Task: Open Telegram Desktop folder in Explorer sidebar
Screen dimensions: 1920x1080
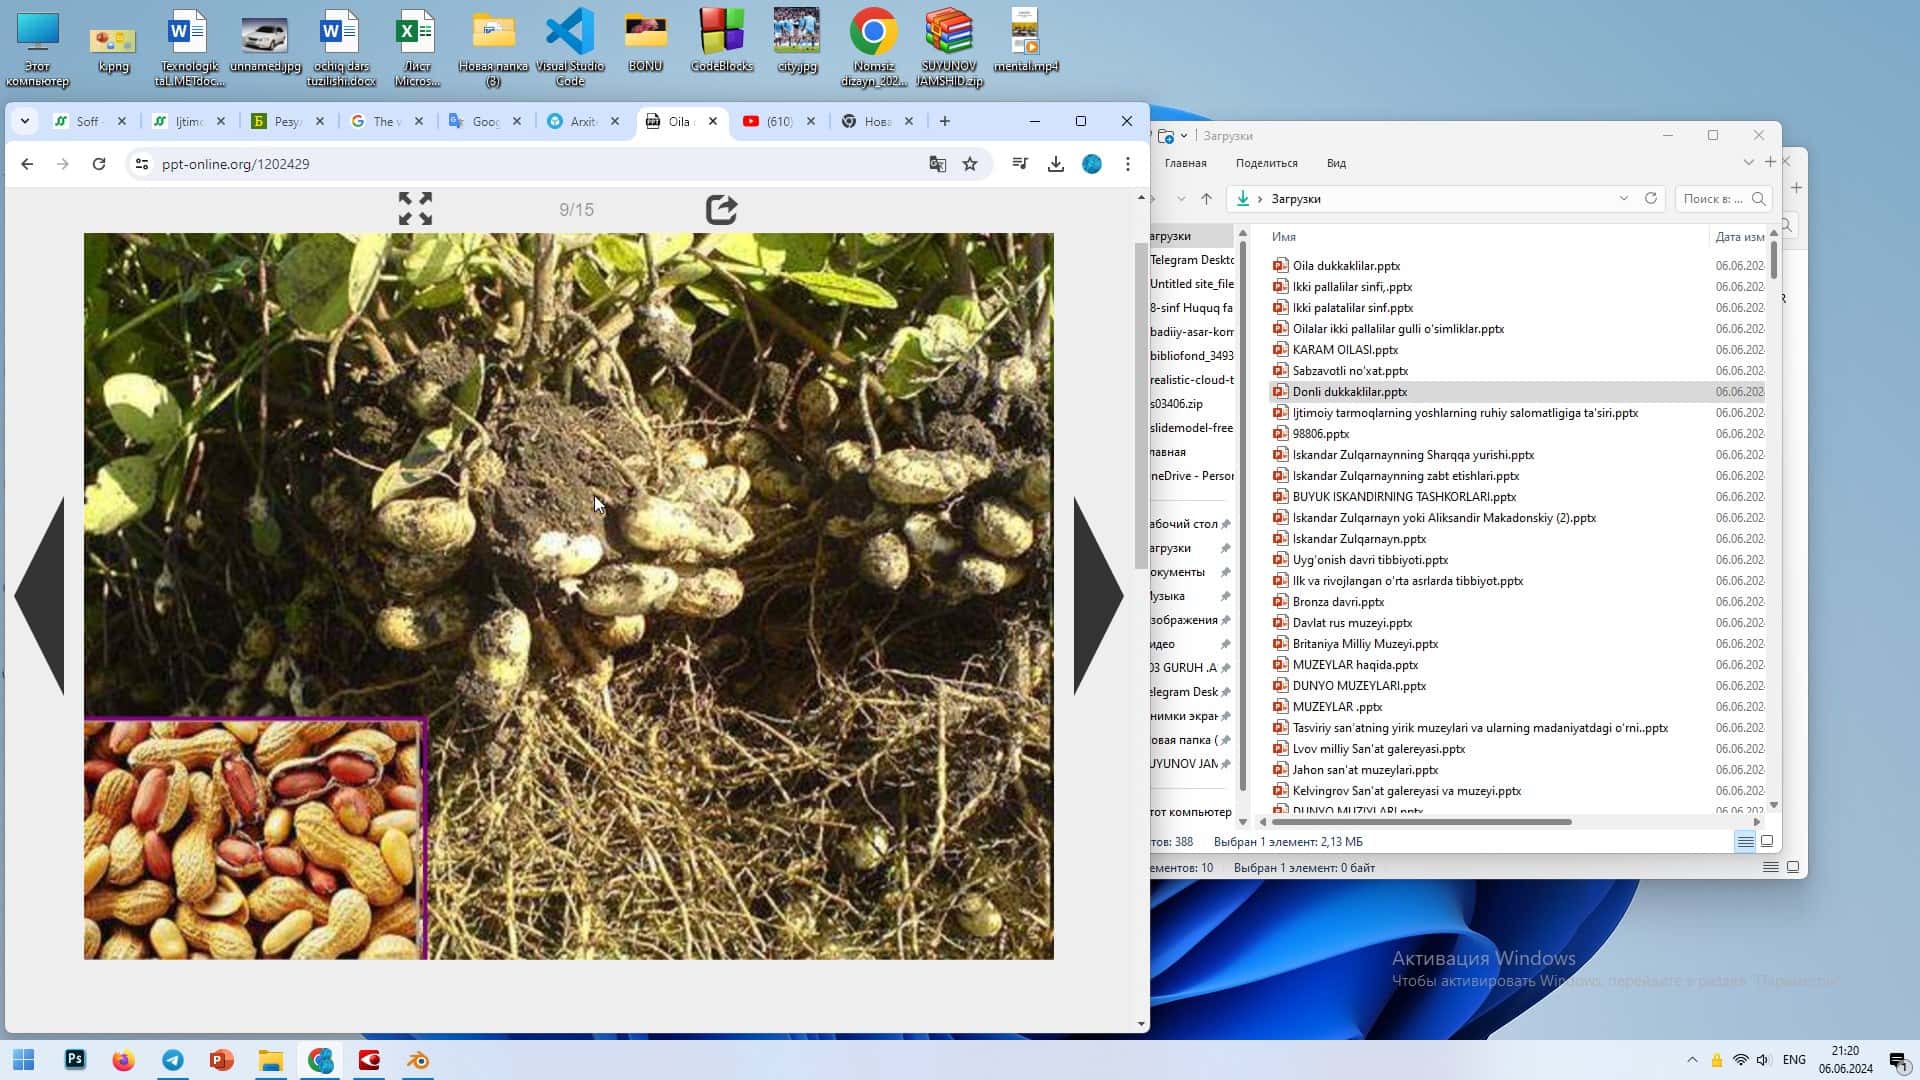Action: point(1191,260)
